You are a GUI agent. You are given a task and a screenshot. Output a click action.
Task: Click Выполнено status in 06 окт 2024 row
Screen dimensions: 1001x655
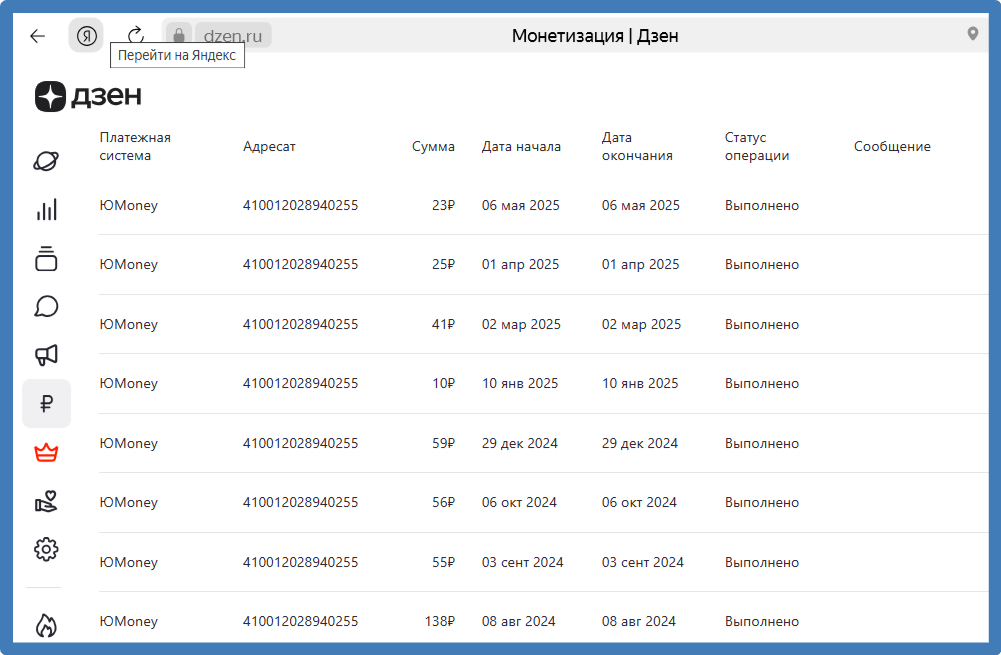[x=762, y=502]
